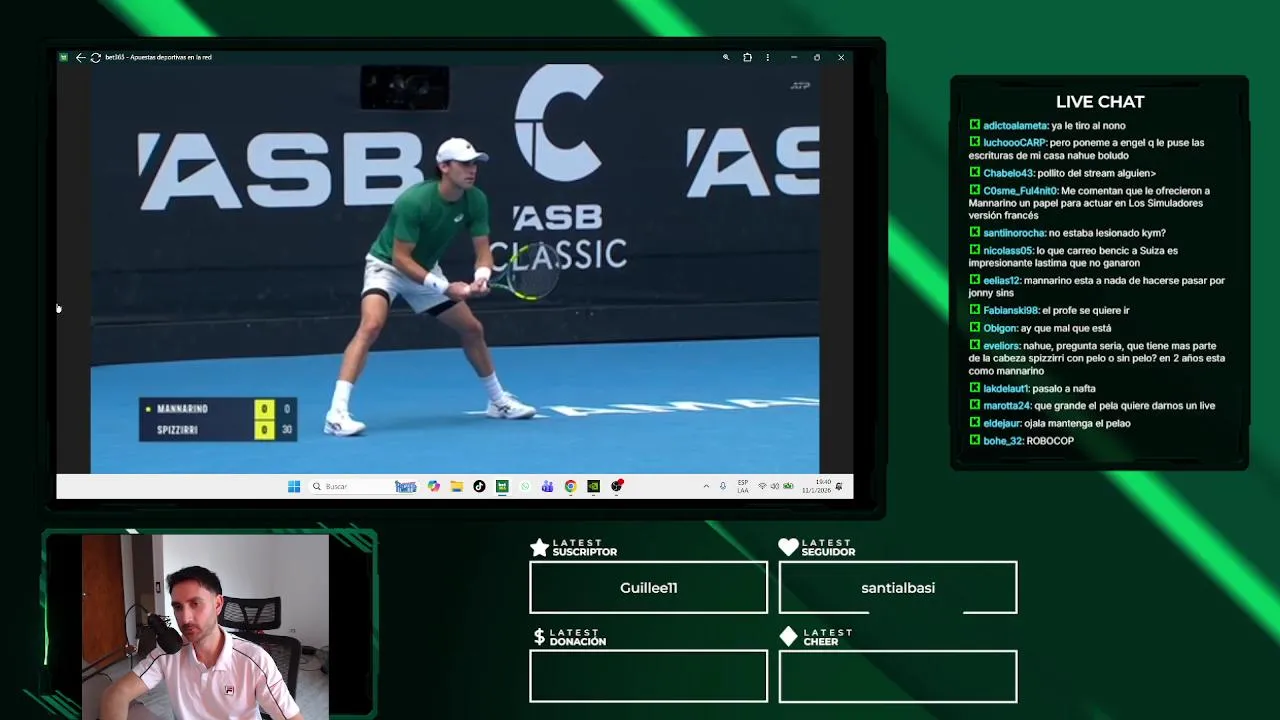This screenshot has height=720, width=1280.
Task: Expand hidden system tray icons
Action: [706, 486]
